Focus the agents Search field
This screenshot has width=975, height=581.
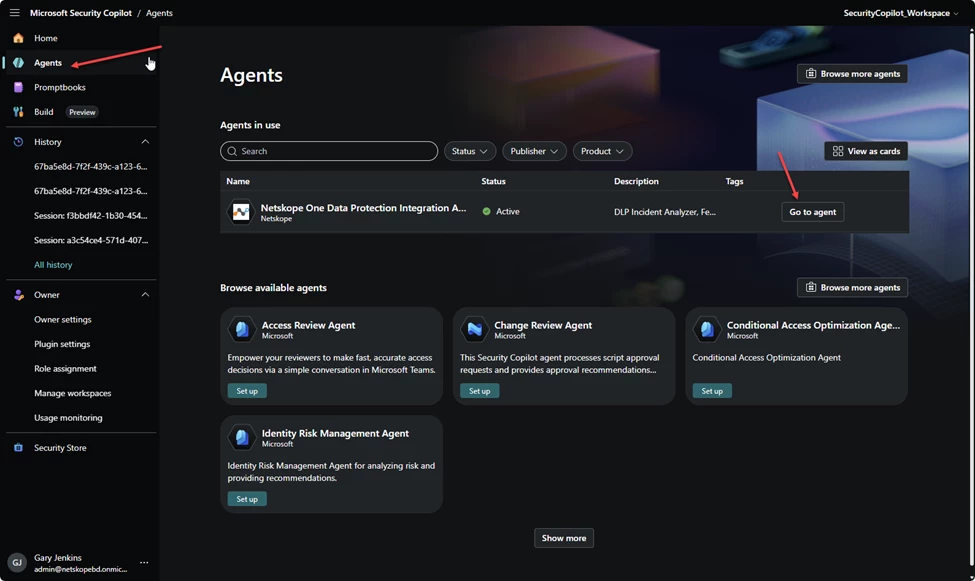329,151
